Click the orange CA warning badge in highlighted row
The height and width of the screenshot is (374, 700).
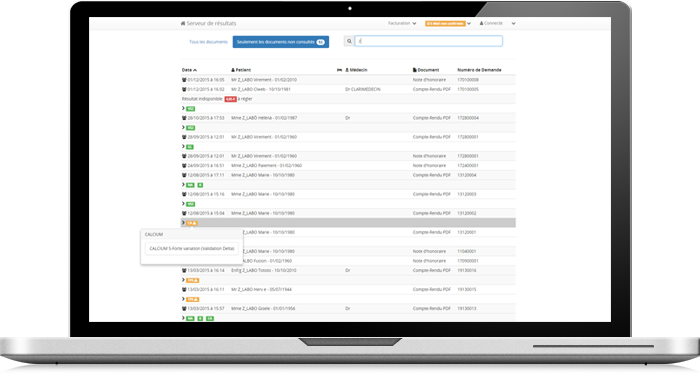coord(192,223)
